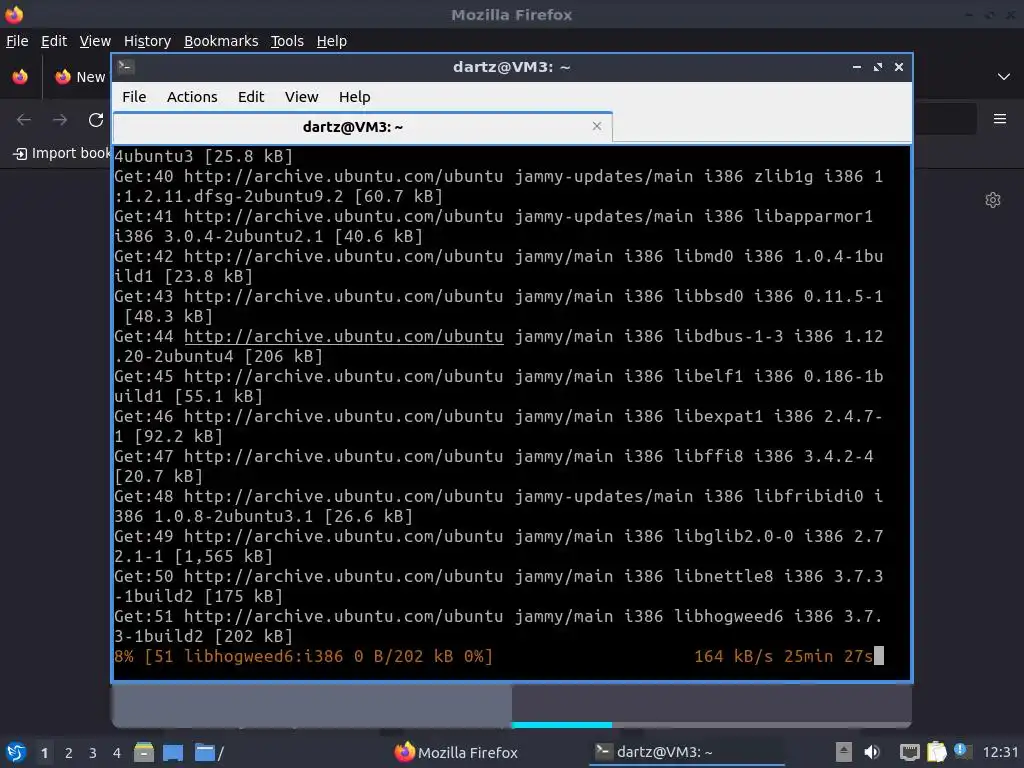Viewport: 1024px width, 768px height.
Task: Open file manager drawer icon in taskbar
Action: point(144,752)
